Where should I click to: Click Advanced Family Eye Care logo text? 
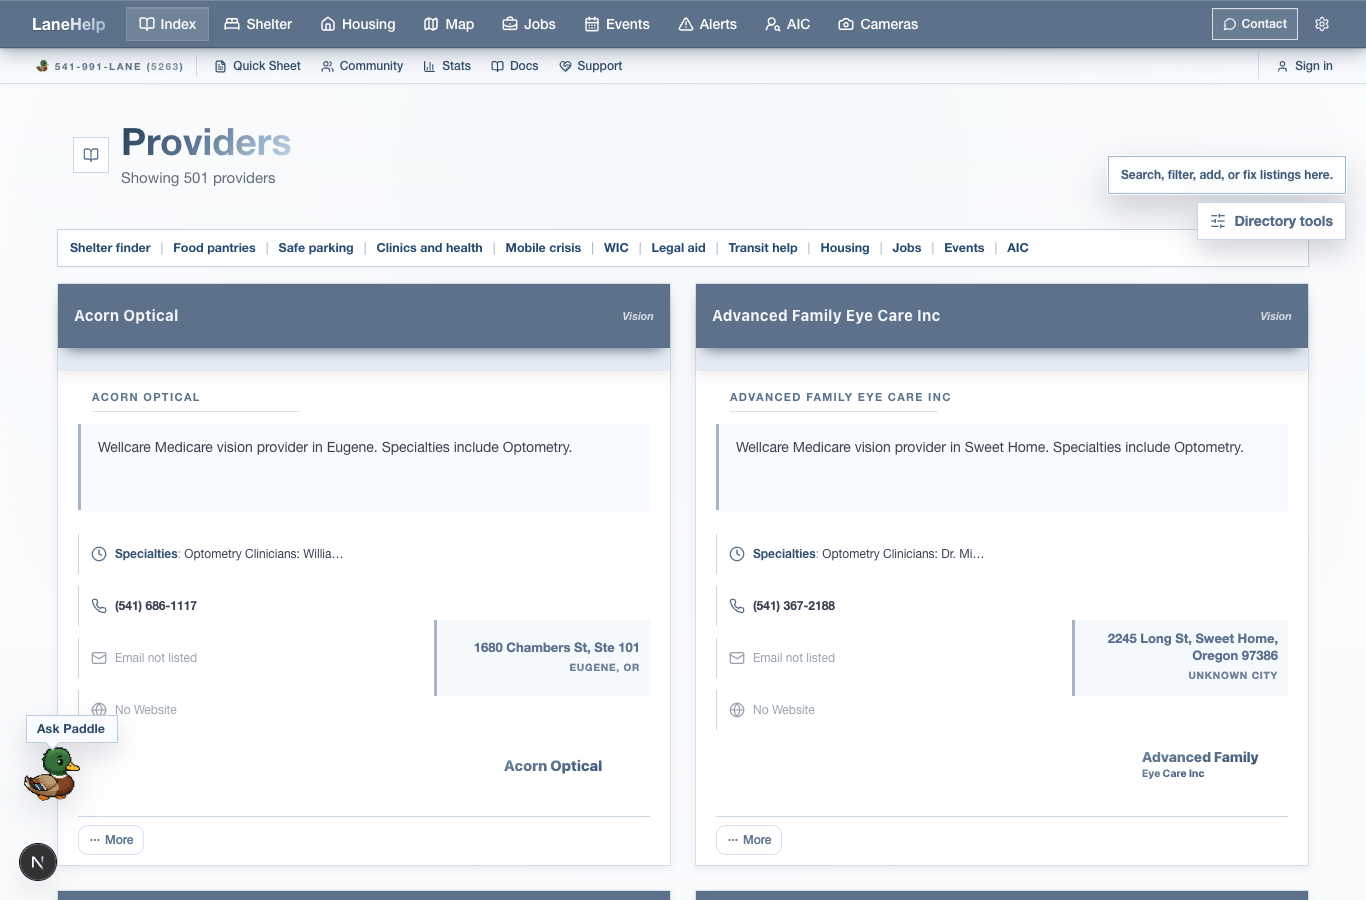pyautogui.click(x=1200, y=765)
